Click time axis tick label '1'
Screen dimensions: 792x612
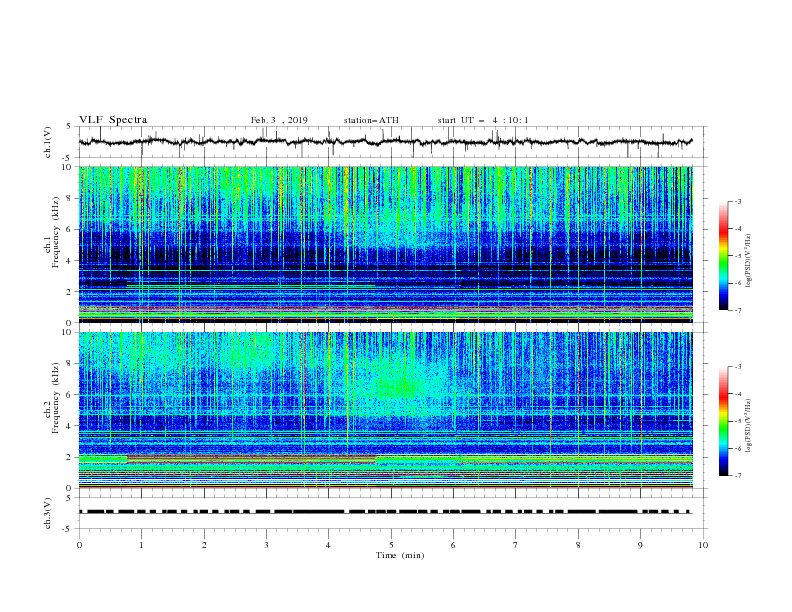(141, 545)
